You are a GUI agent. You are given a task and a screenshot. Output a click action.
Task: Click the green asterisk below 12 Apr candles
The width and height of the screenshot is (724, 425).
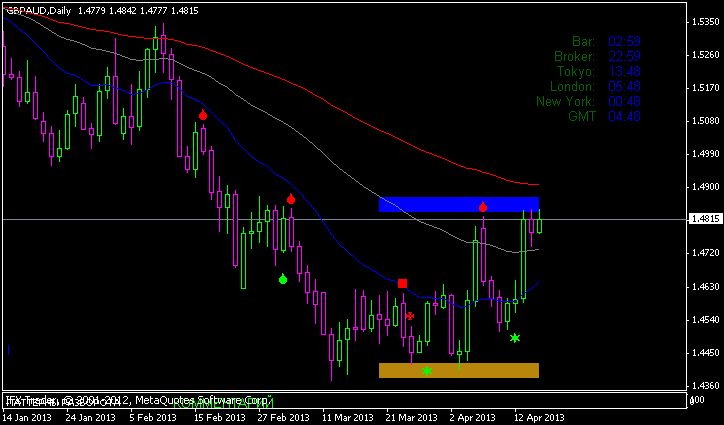(515, 338)
